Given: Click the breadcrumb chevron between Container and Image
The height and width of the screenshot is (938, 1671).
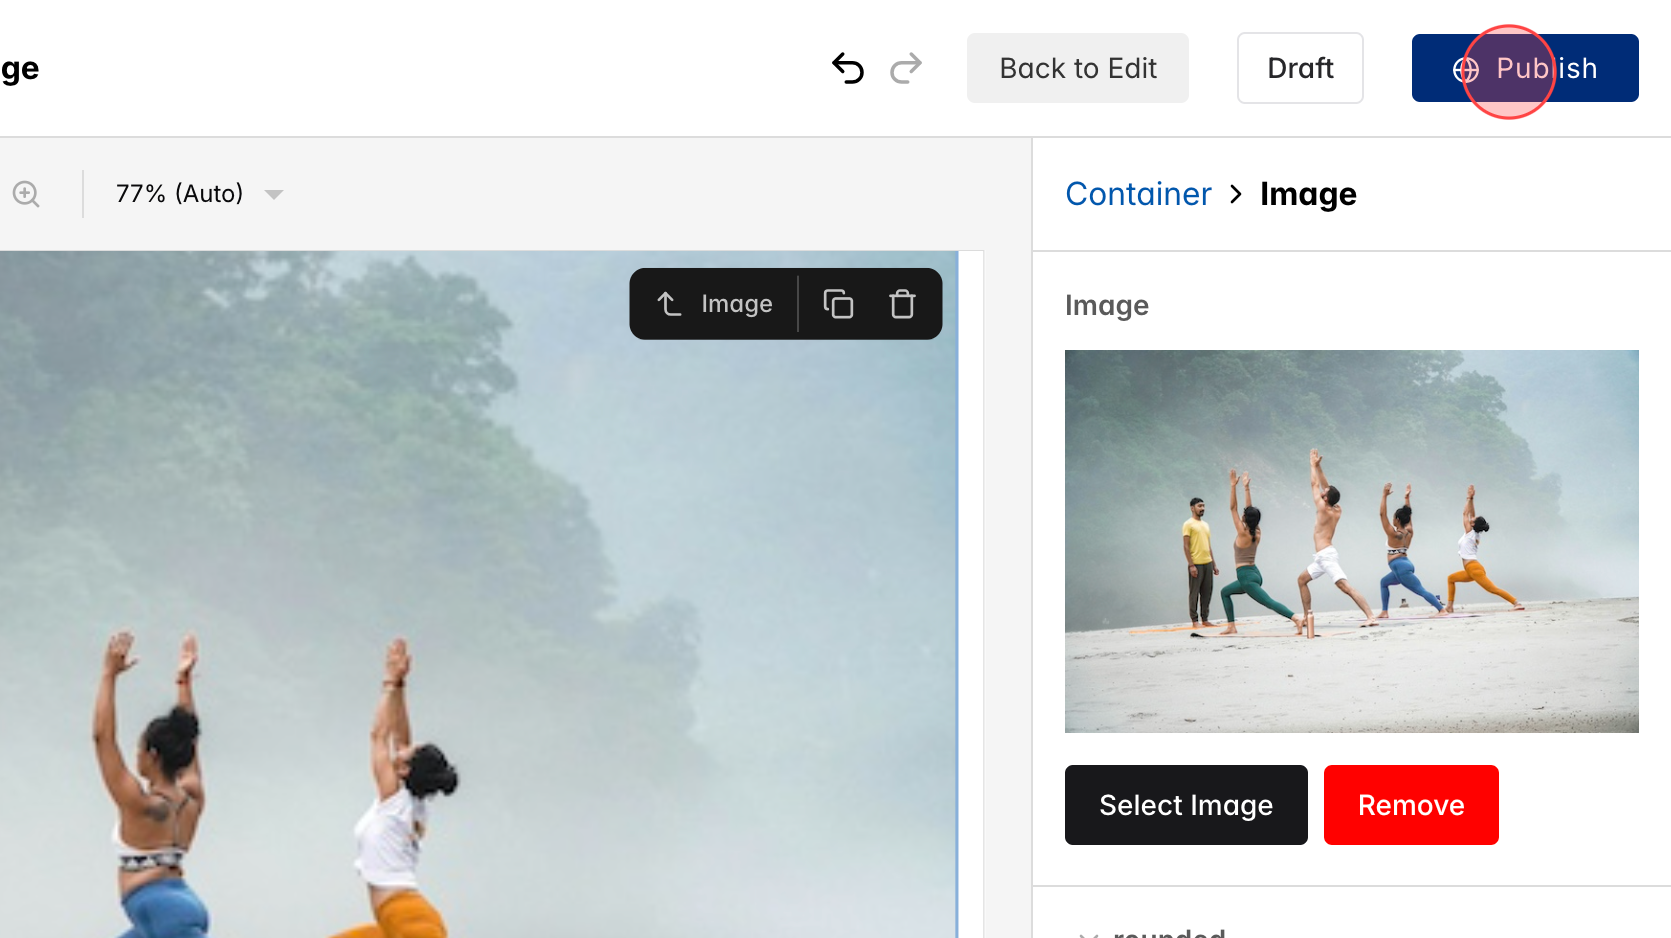Looking at the screenshot, I should 1236,194.
